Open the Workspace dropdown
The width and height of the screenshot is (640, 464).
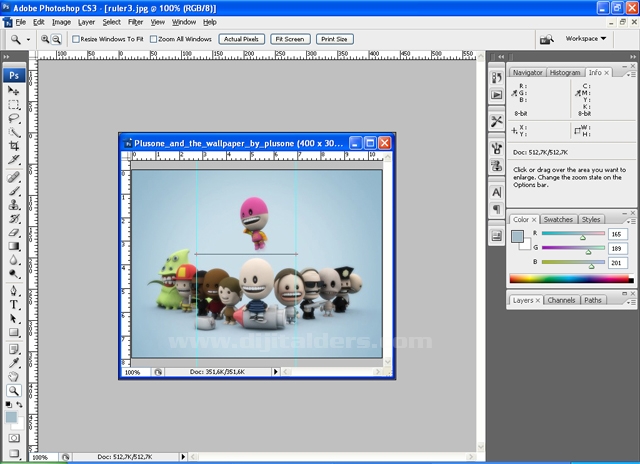click(x=585, y=38)
